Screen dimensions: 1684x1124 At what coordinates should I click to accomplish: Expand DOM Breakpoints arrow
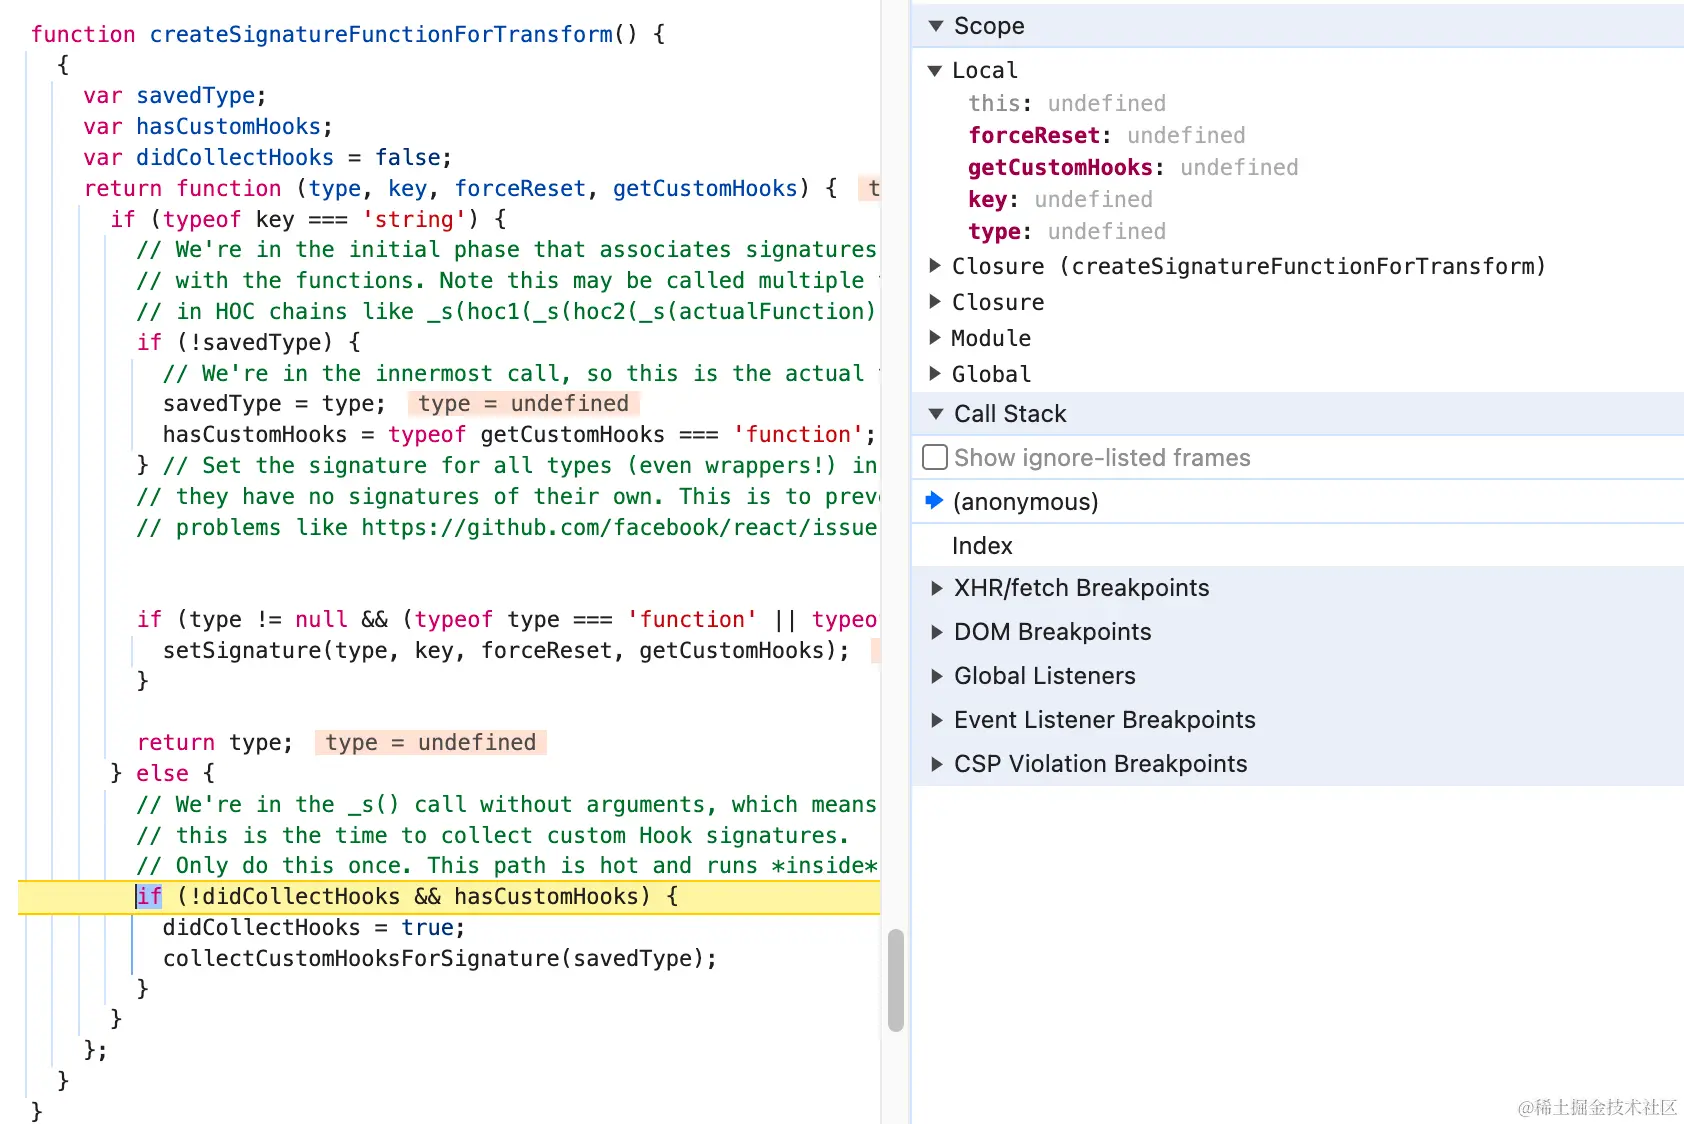tap(936, 632)
